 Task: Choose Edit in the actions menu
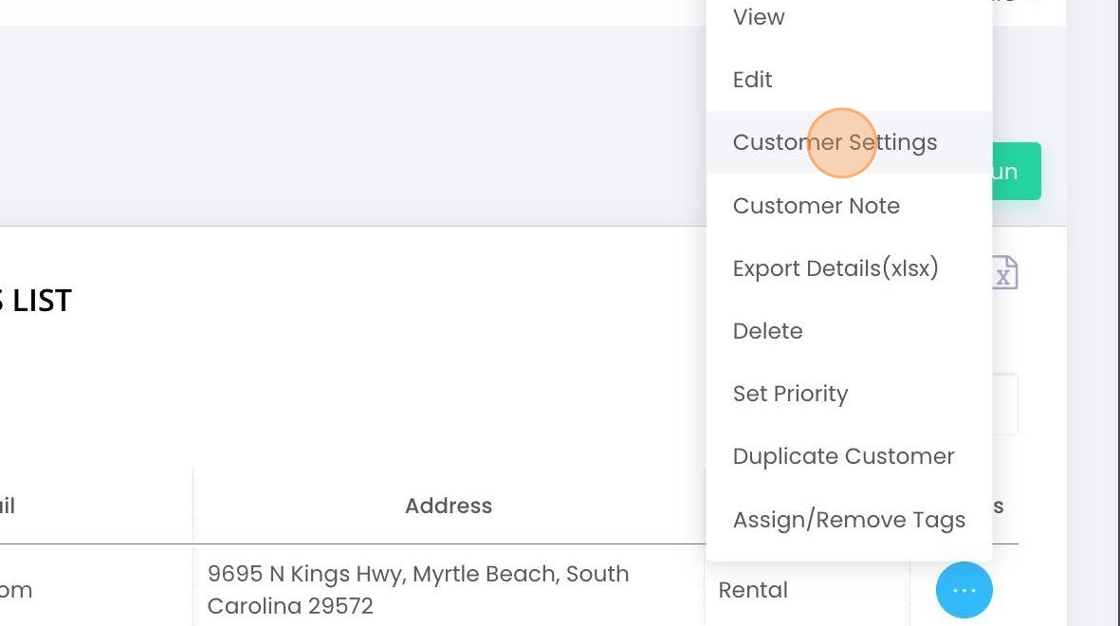pyautogui.click(x=753, y=80)
